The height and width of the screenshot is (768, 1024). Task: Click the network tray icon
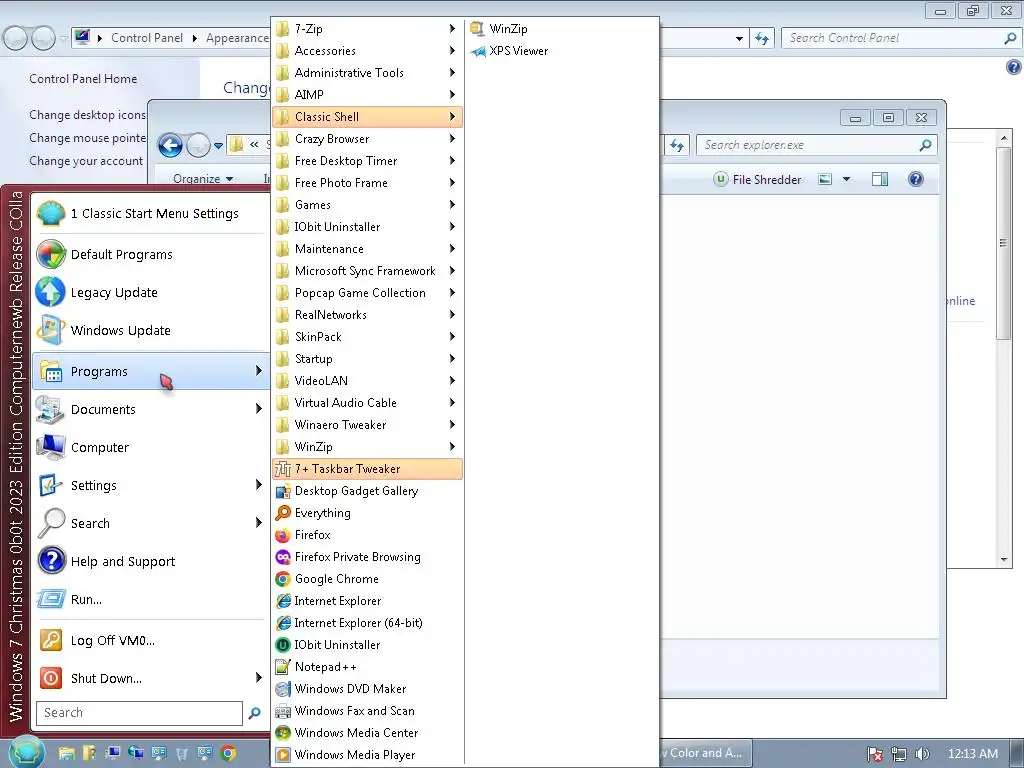pyautogui.click(x=899, y=754)
